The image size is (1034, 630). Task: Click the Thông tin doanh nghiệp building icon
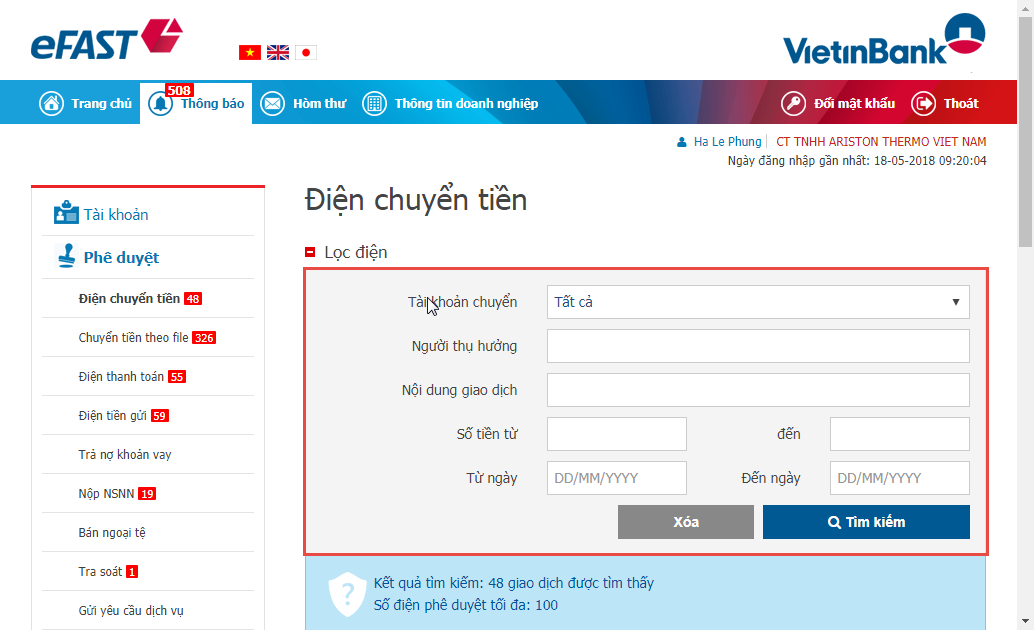[x=374, y=104]
